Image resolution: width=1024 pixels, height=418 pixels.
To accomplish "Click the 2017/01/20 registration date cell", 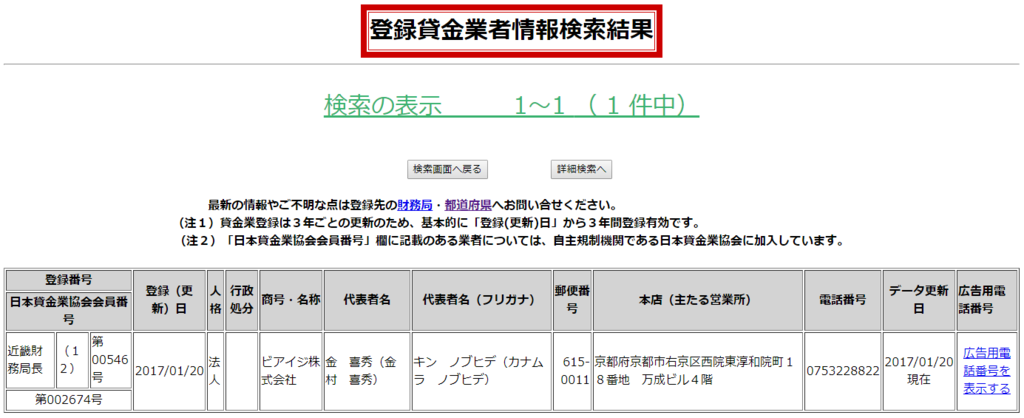I will (x=170, y=370).
